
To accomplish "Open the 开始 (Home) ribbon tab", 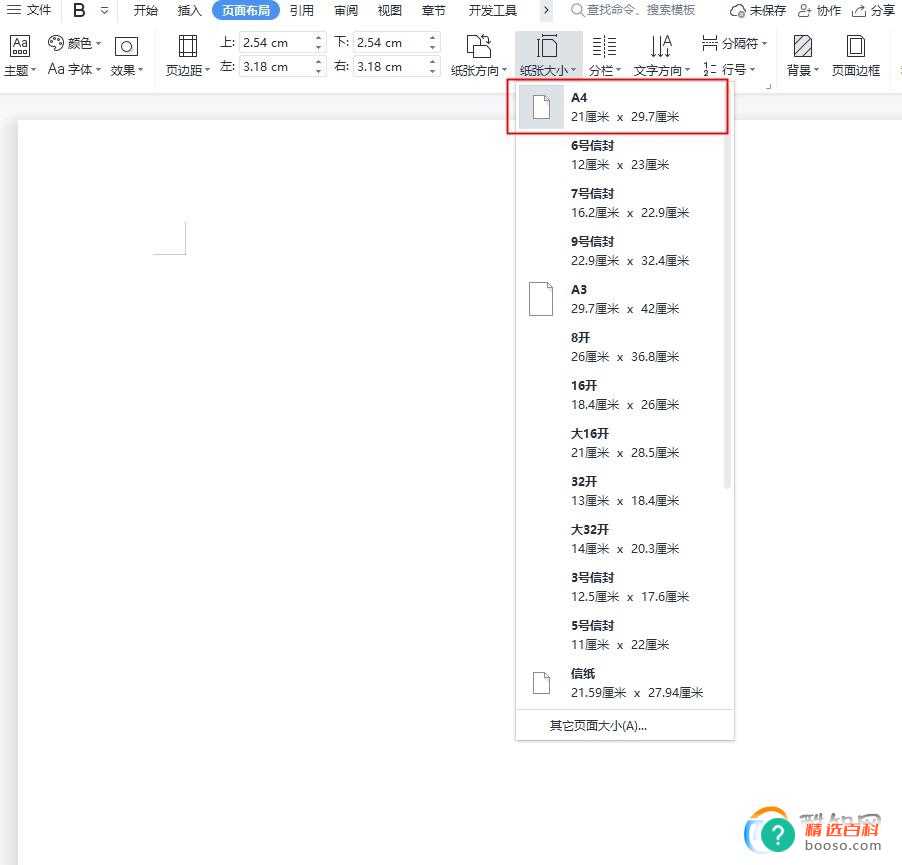I will coord(145,11).
